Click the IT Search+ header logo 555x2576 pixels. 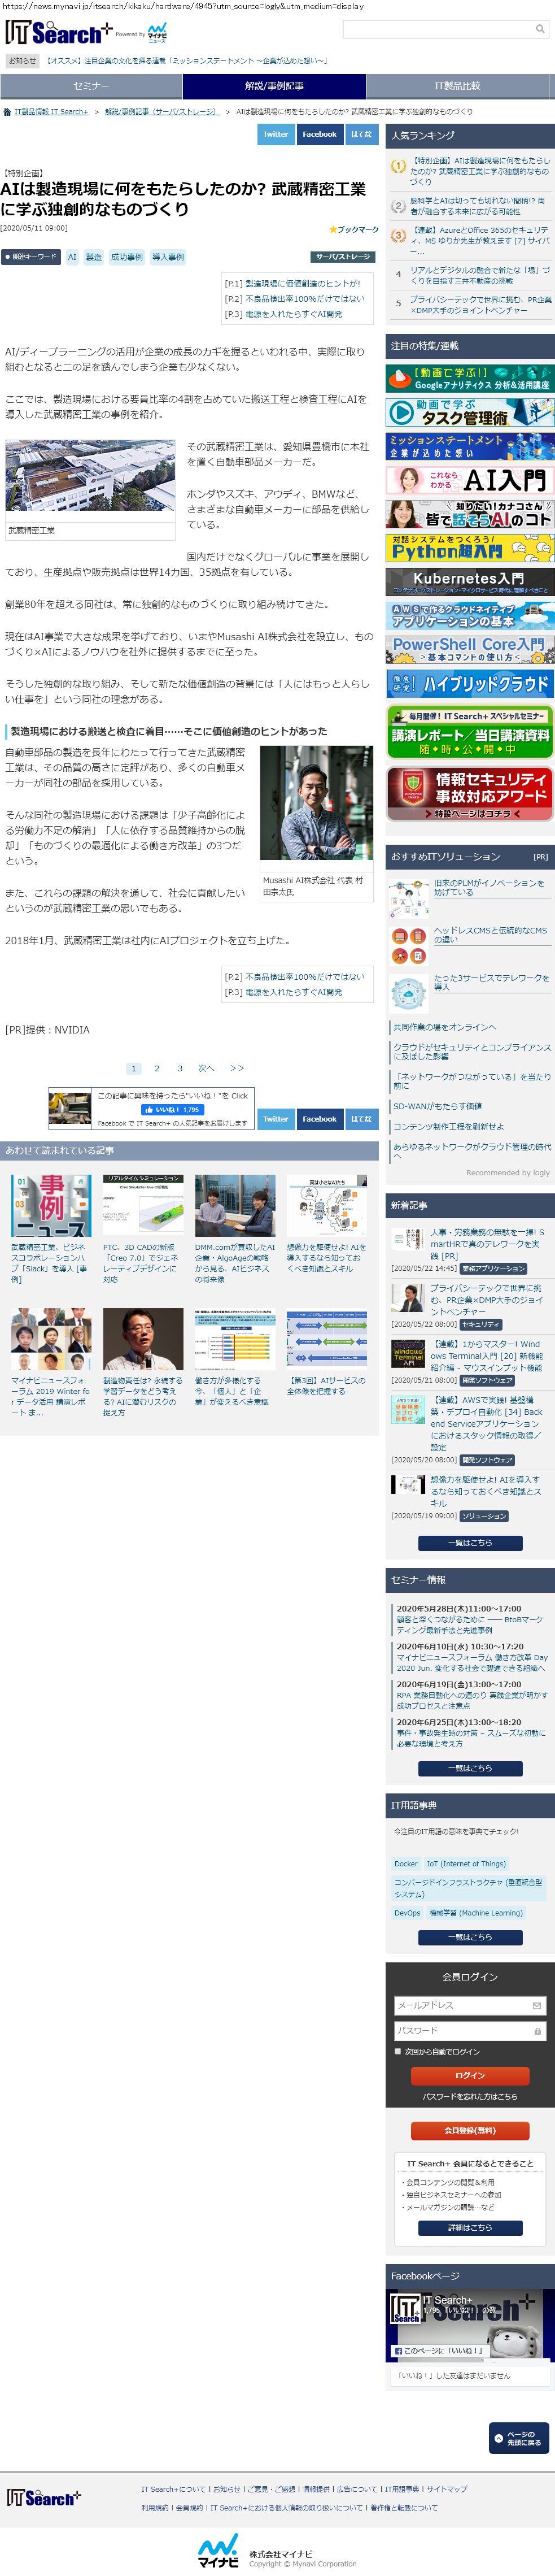(58, 33)
